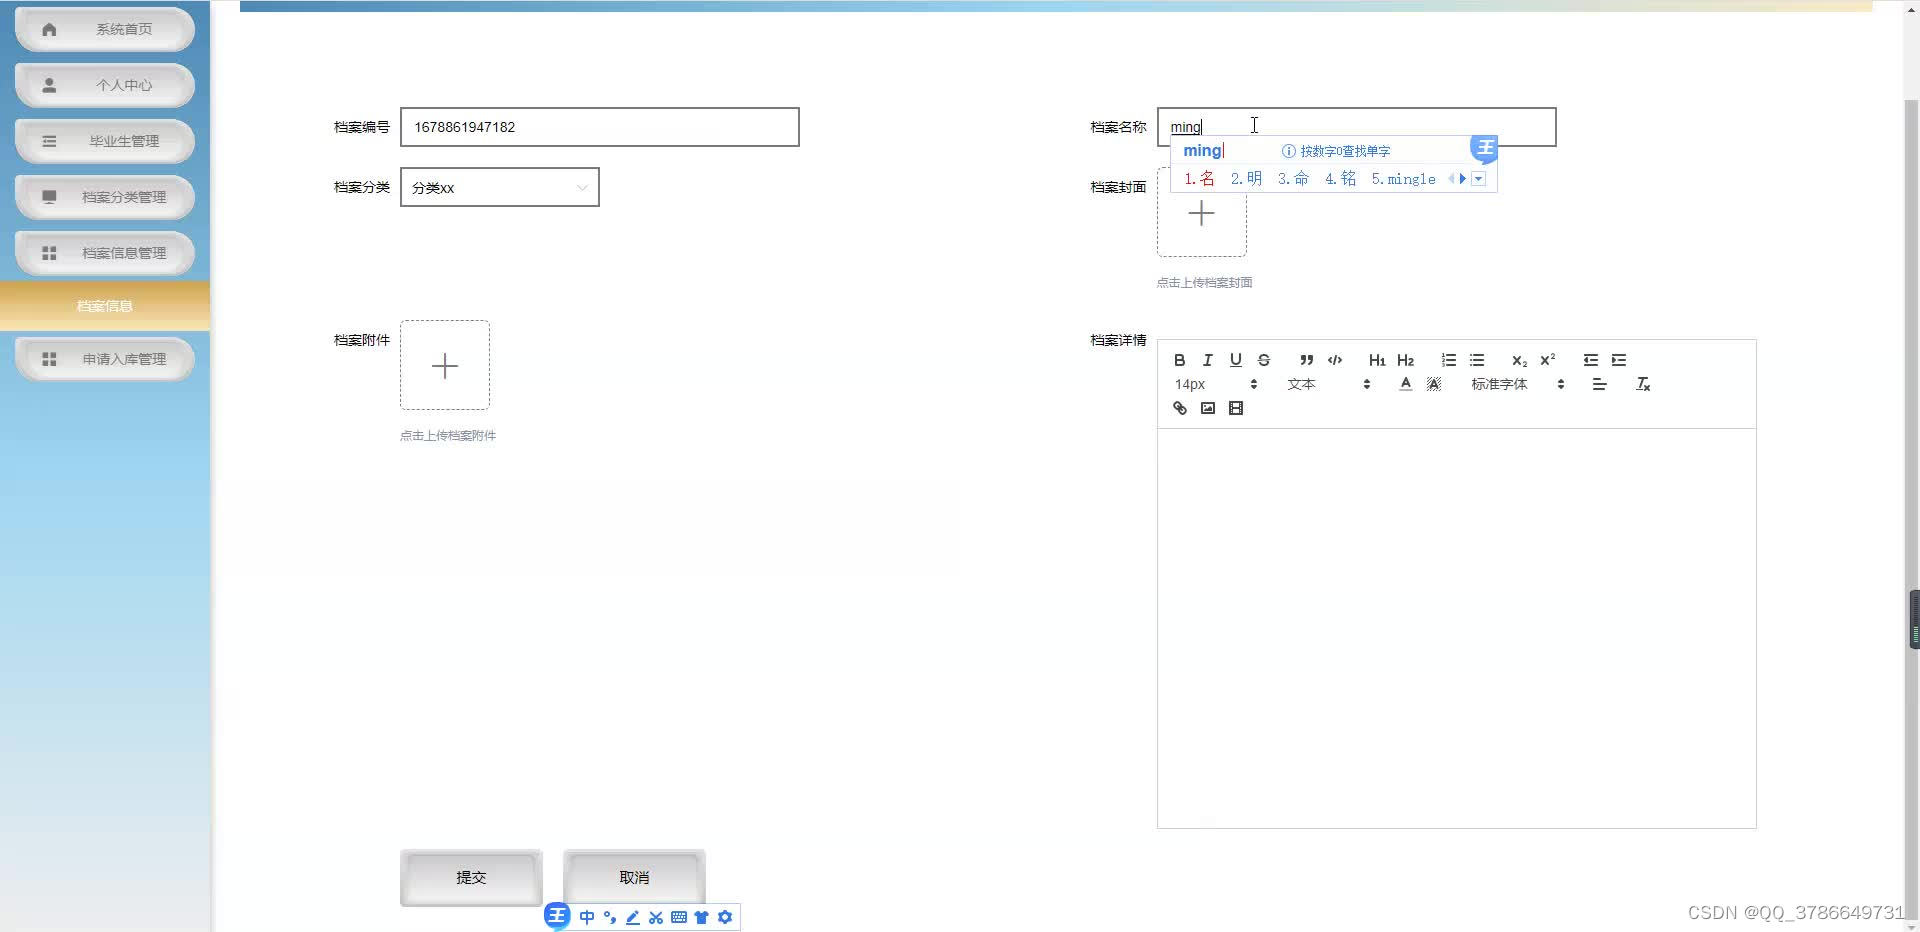Start an ordered numbered list

[1449, 360]
